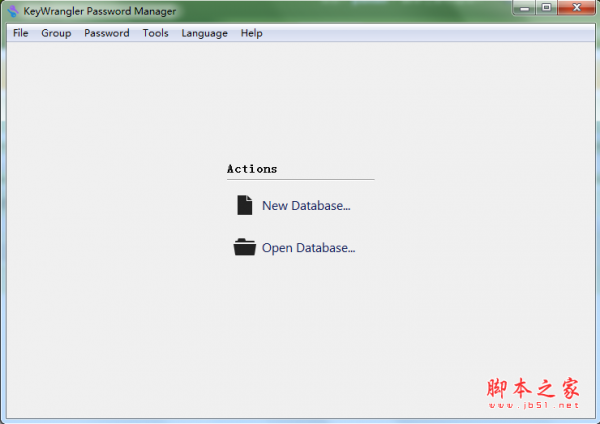Open the Tools menu
The image size is (600, 424).
pos(155,33)
